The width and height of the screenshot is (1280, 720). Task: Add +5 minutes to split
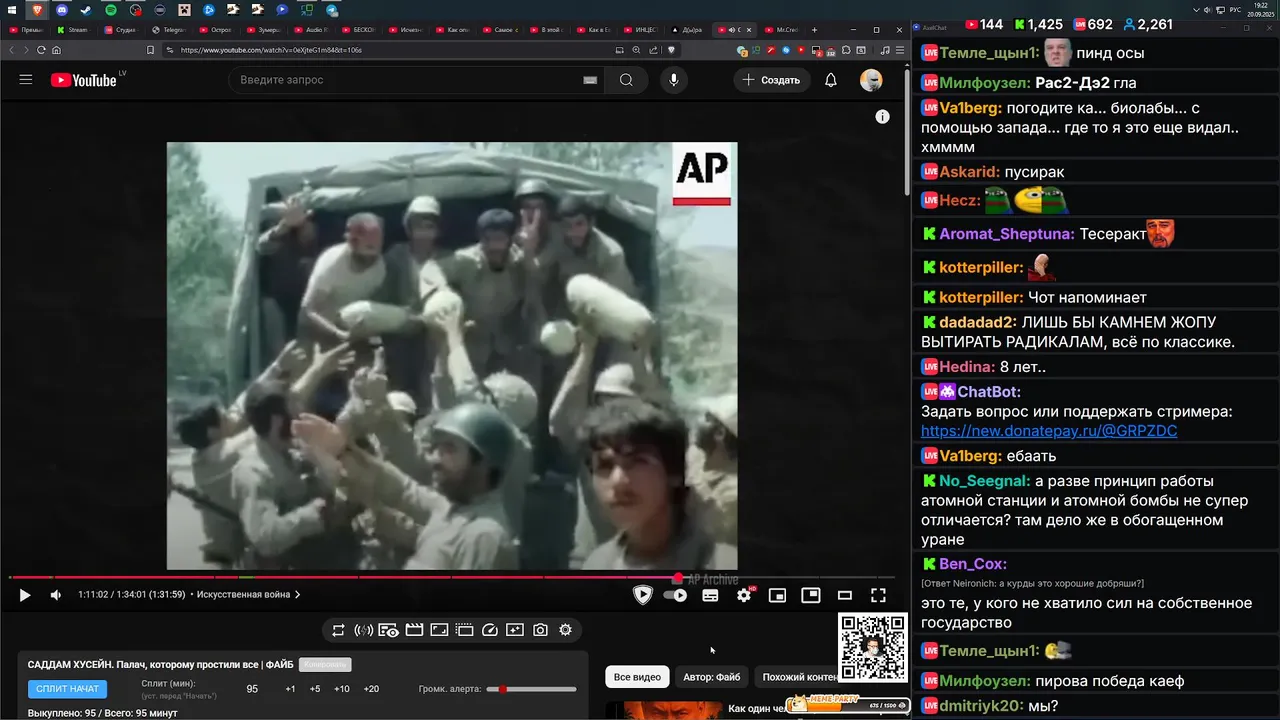tap(315, 689)
